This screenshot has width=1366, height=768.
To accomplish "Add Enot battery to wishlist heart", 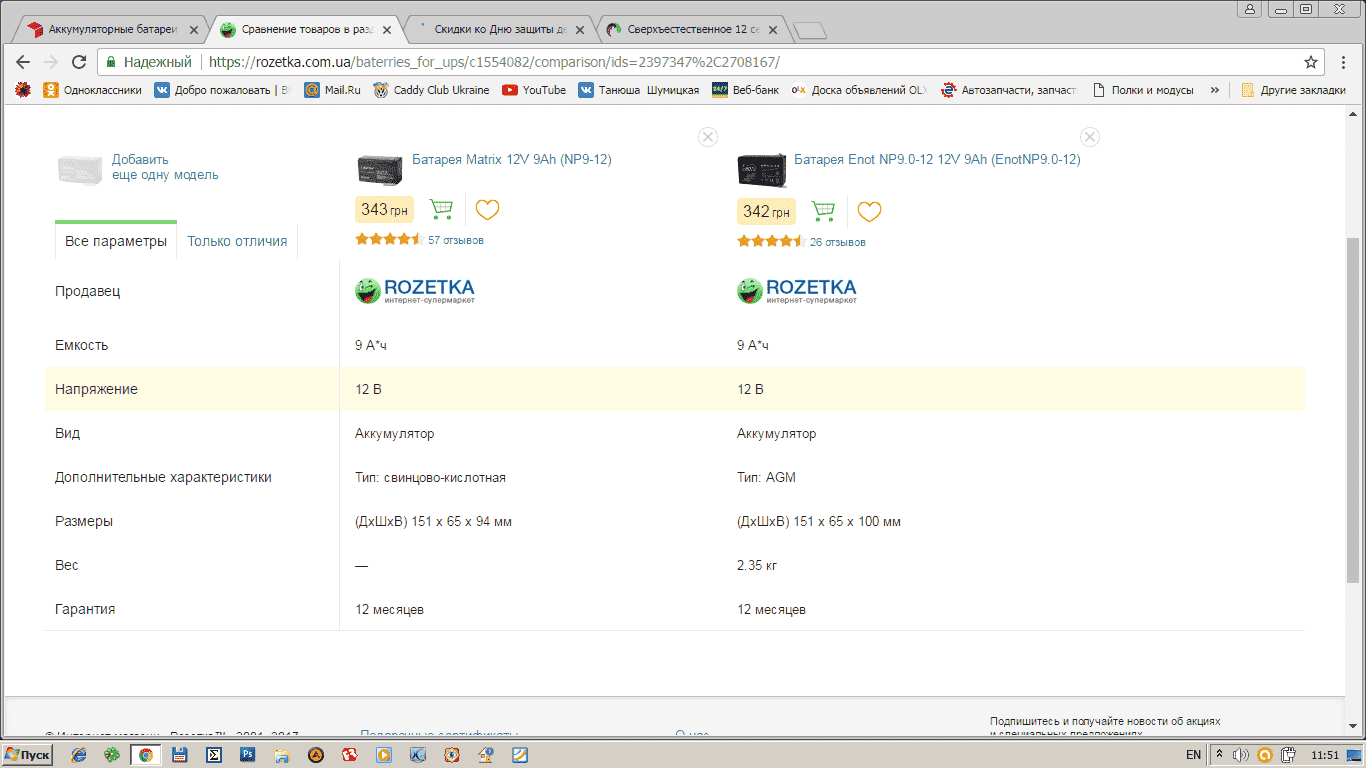I will [869, 211].
